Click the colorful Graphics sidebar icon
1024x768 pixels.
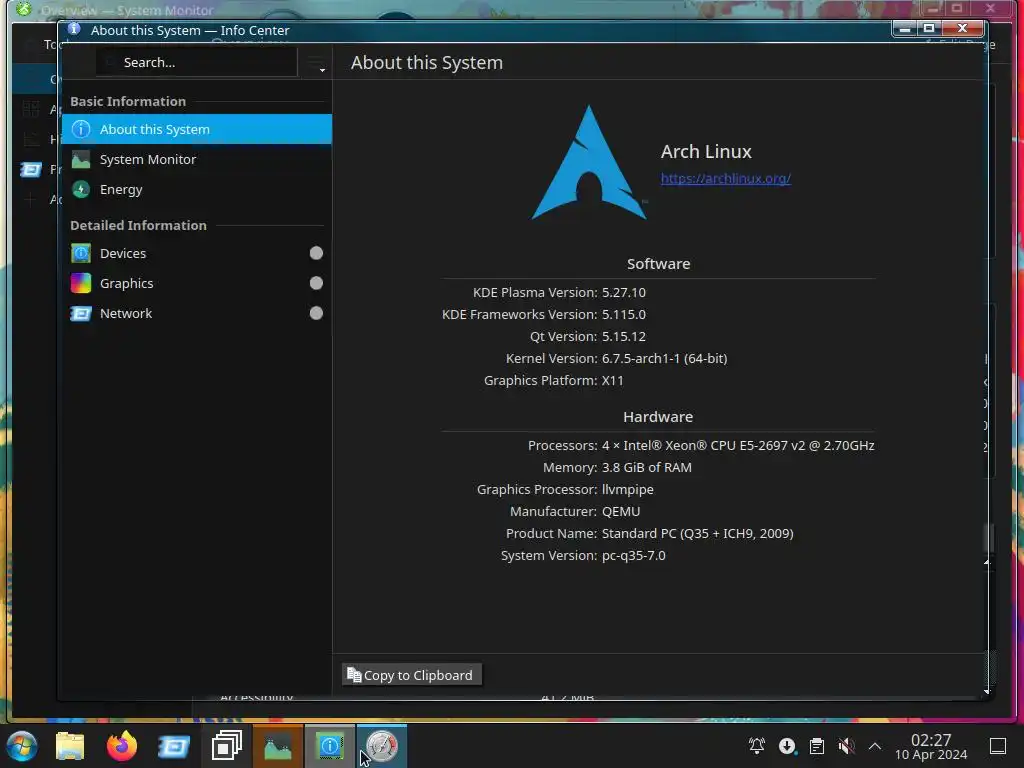(x=81, y=283)
